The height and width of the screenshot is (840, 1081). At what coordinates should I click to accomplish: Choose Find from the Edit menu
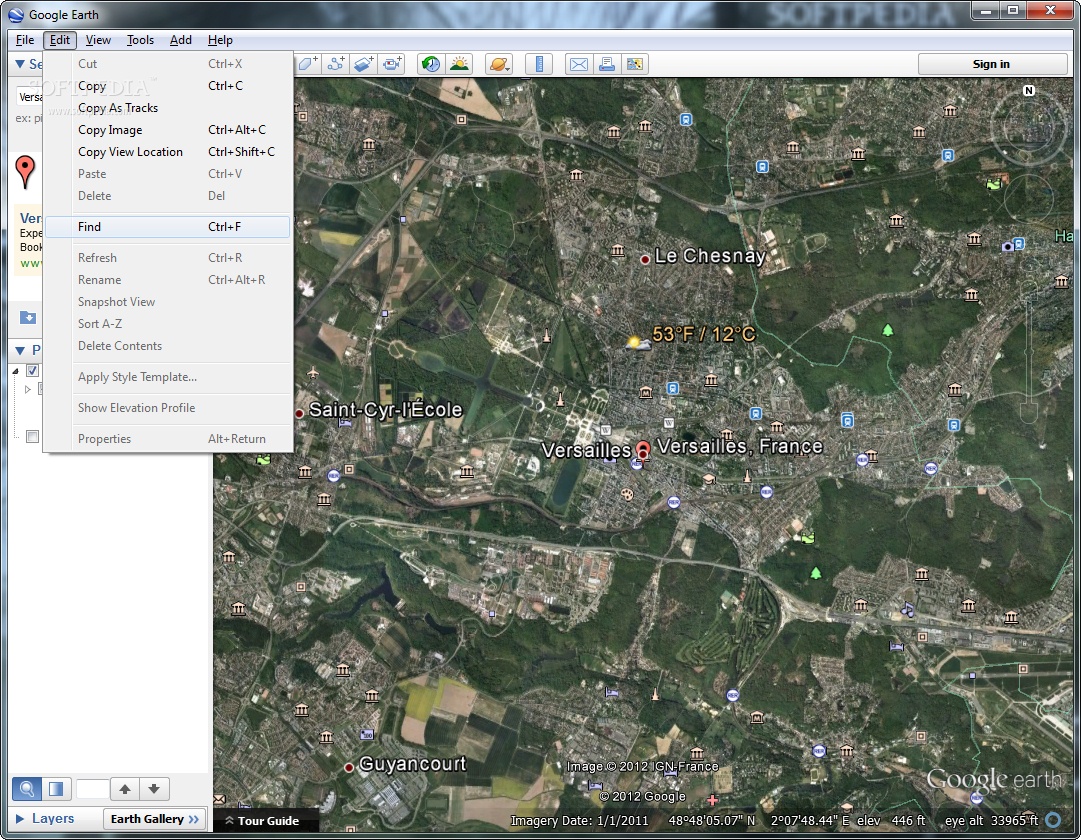168,227
